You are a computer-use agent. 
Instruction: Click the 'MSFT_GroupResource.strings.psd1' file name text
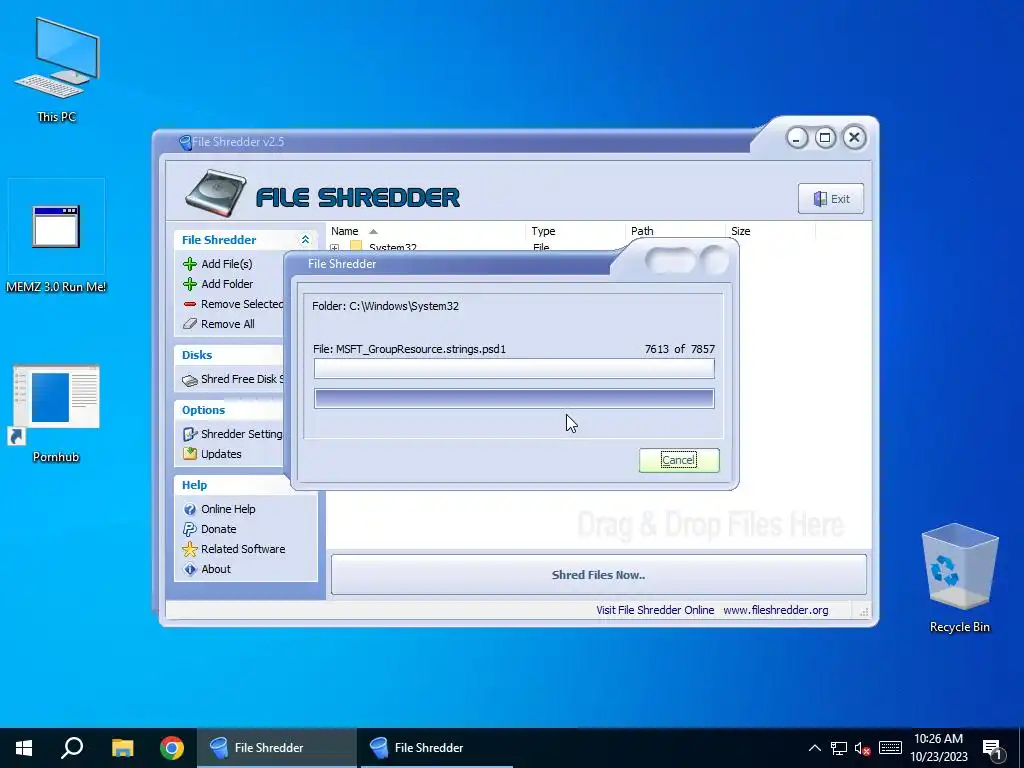point(421,349)
